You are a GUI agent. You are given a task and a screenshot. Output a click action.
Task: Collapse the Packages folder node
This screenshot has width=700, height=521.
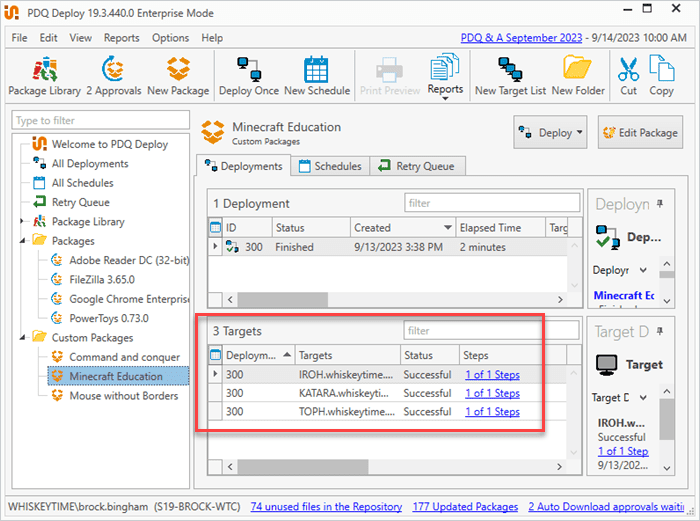click(22, 241)
